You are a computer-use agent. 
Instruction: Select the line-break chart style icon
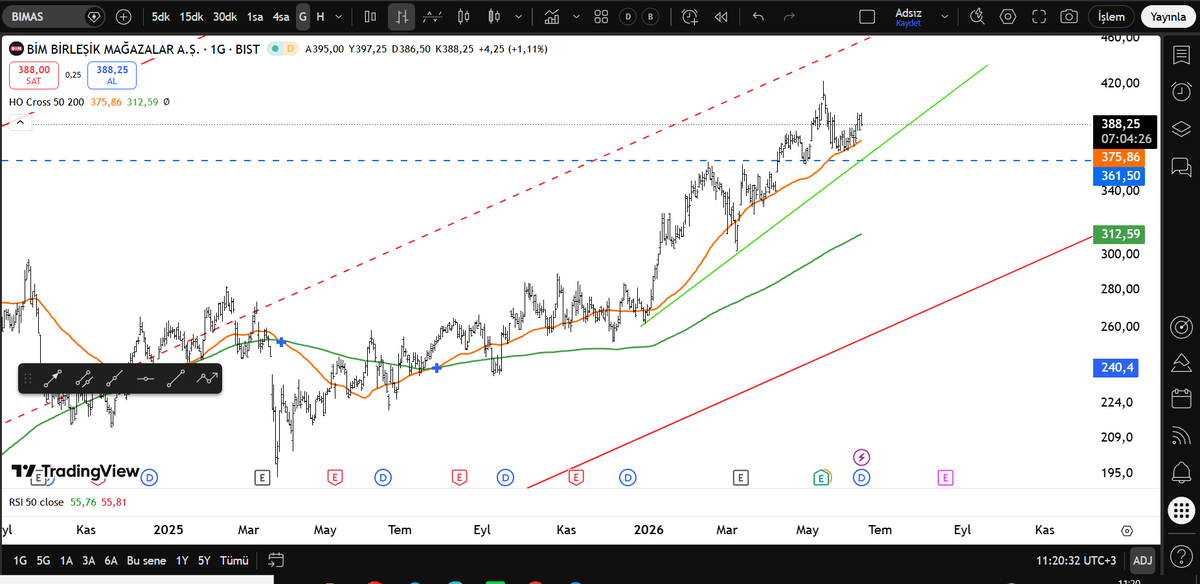[x=433, y=17]
